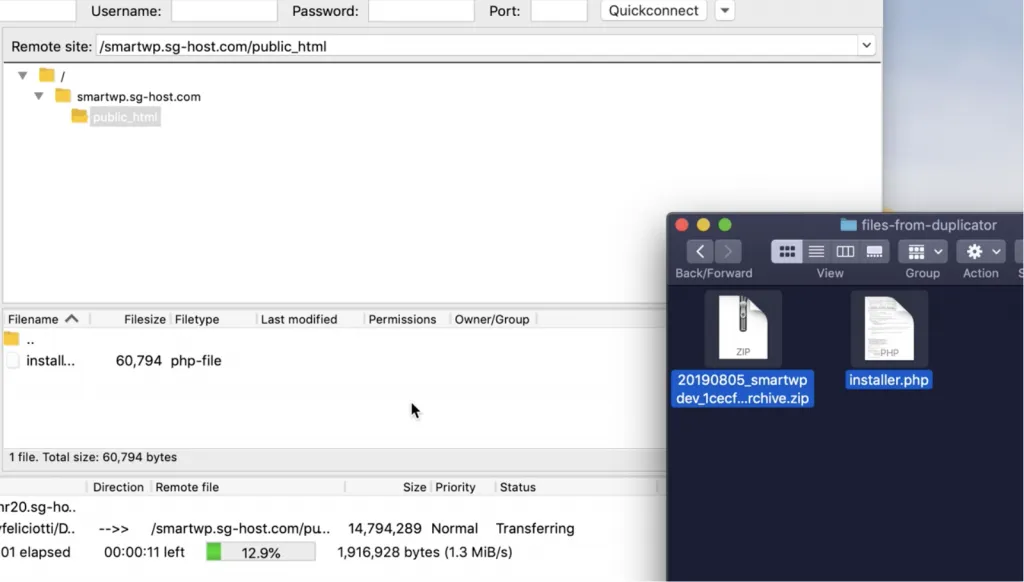
Task: Click the Quickconnect button
Action: tap(652, 11)
